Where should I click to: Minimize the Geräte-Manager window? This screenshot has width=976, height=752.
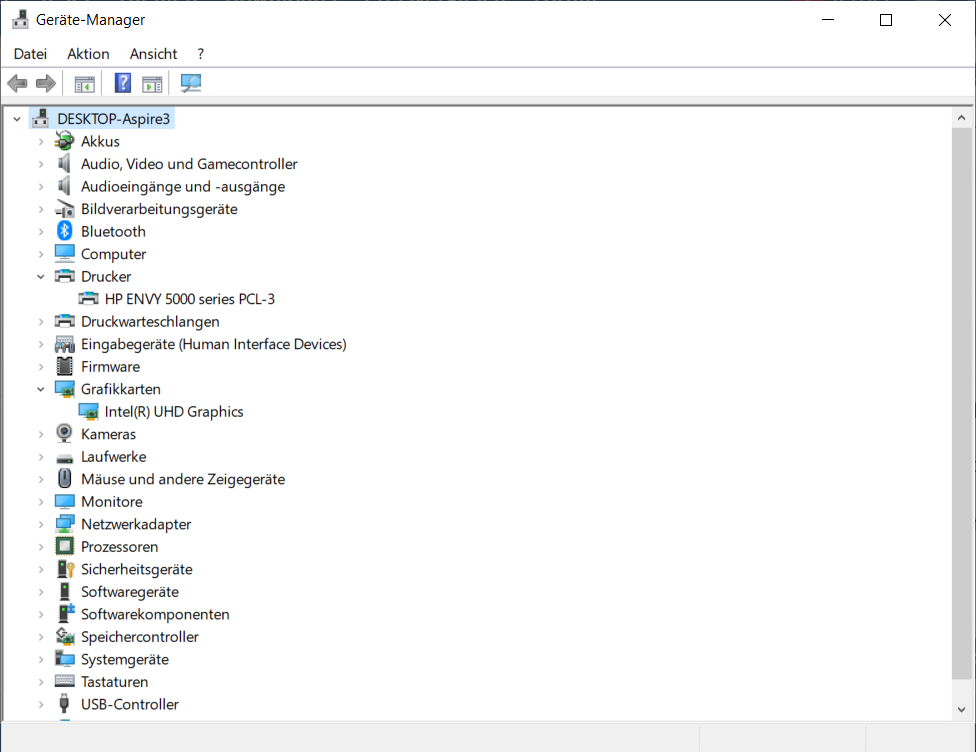(x=828, y=20)
